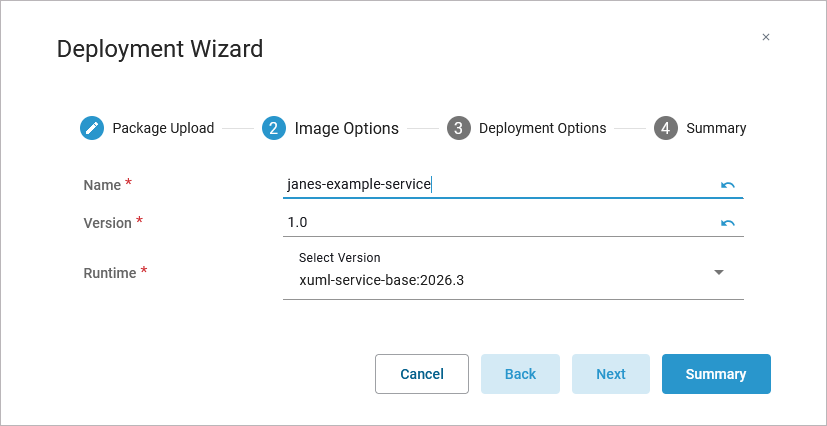Focus the Name input with janes-example-service
The height and width of the screenshot is (426, 827).
point(498,184)
